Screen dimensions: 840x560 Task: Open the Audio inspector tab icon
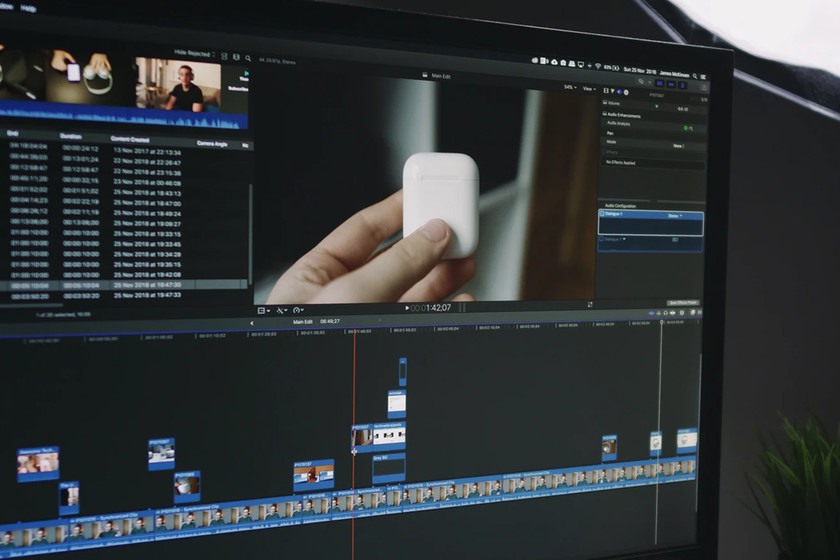620,92
